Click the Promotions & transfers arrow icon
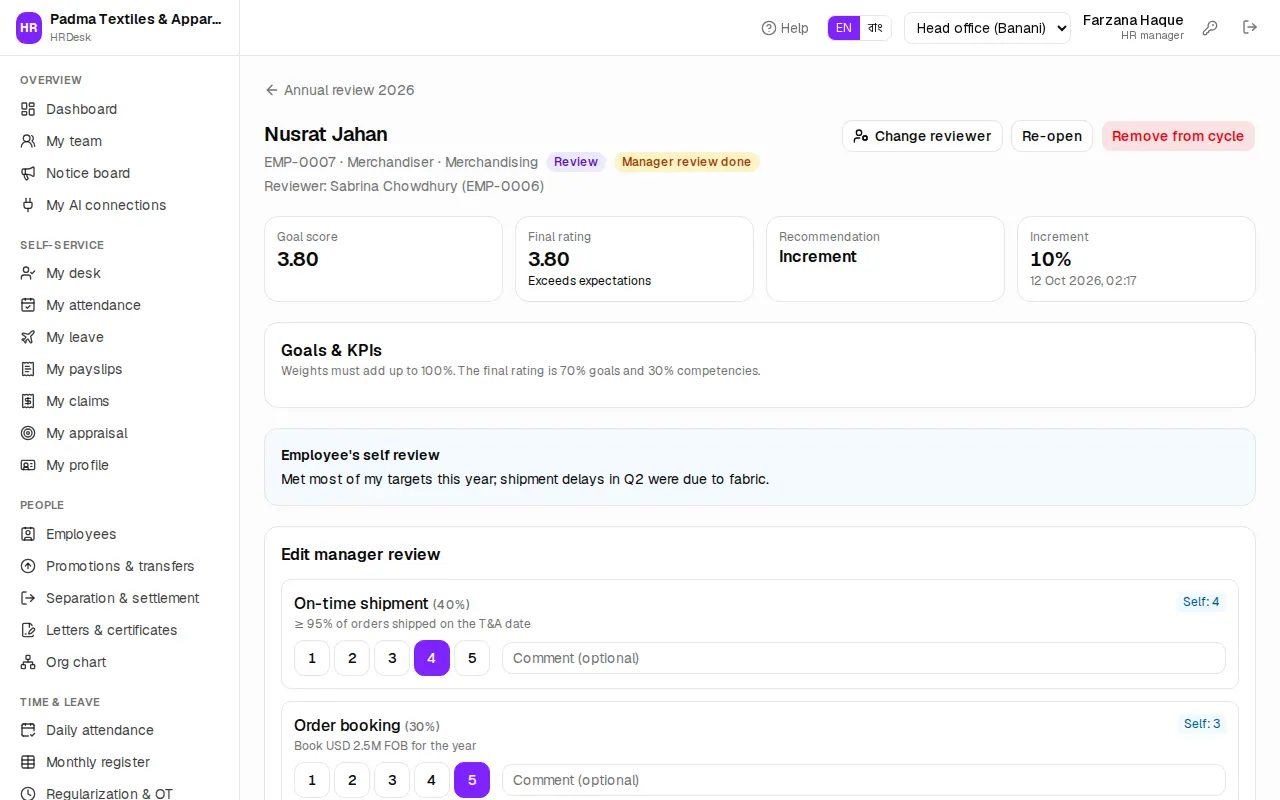 [28, 566]
